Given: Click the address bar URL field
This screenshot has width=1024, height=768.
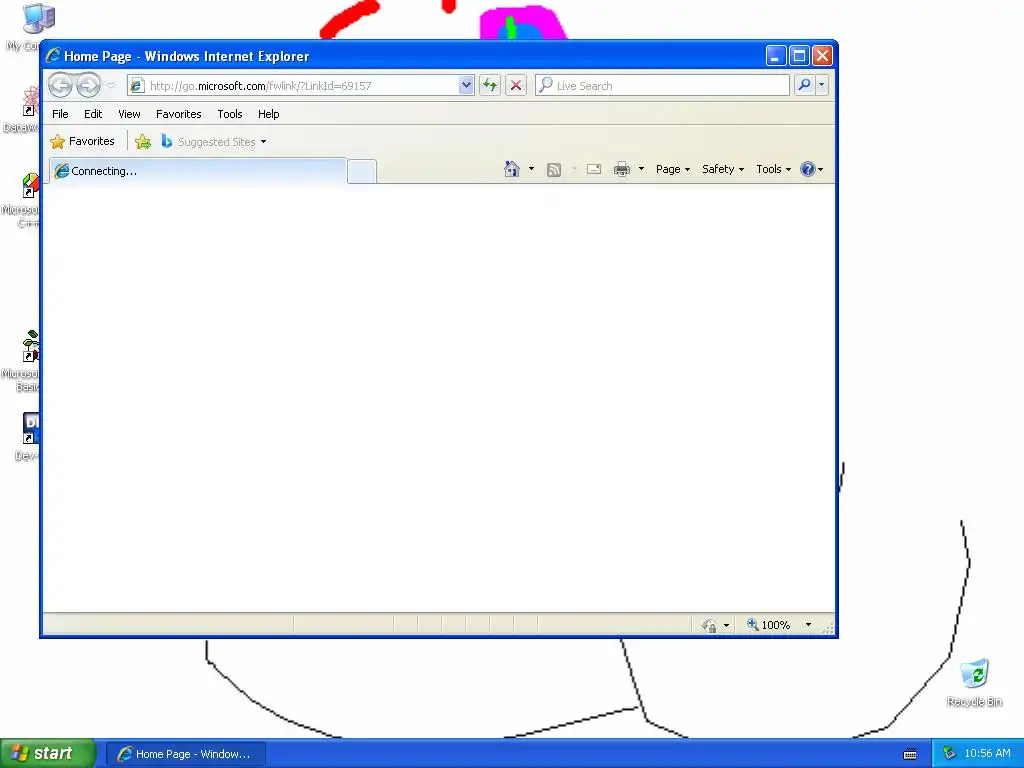Looking at the screenshot, I should (x=293, y=86).
